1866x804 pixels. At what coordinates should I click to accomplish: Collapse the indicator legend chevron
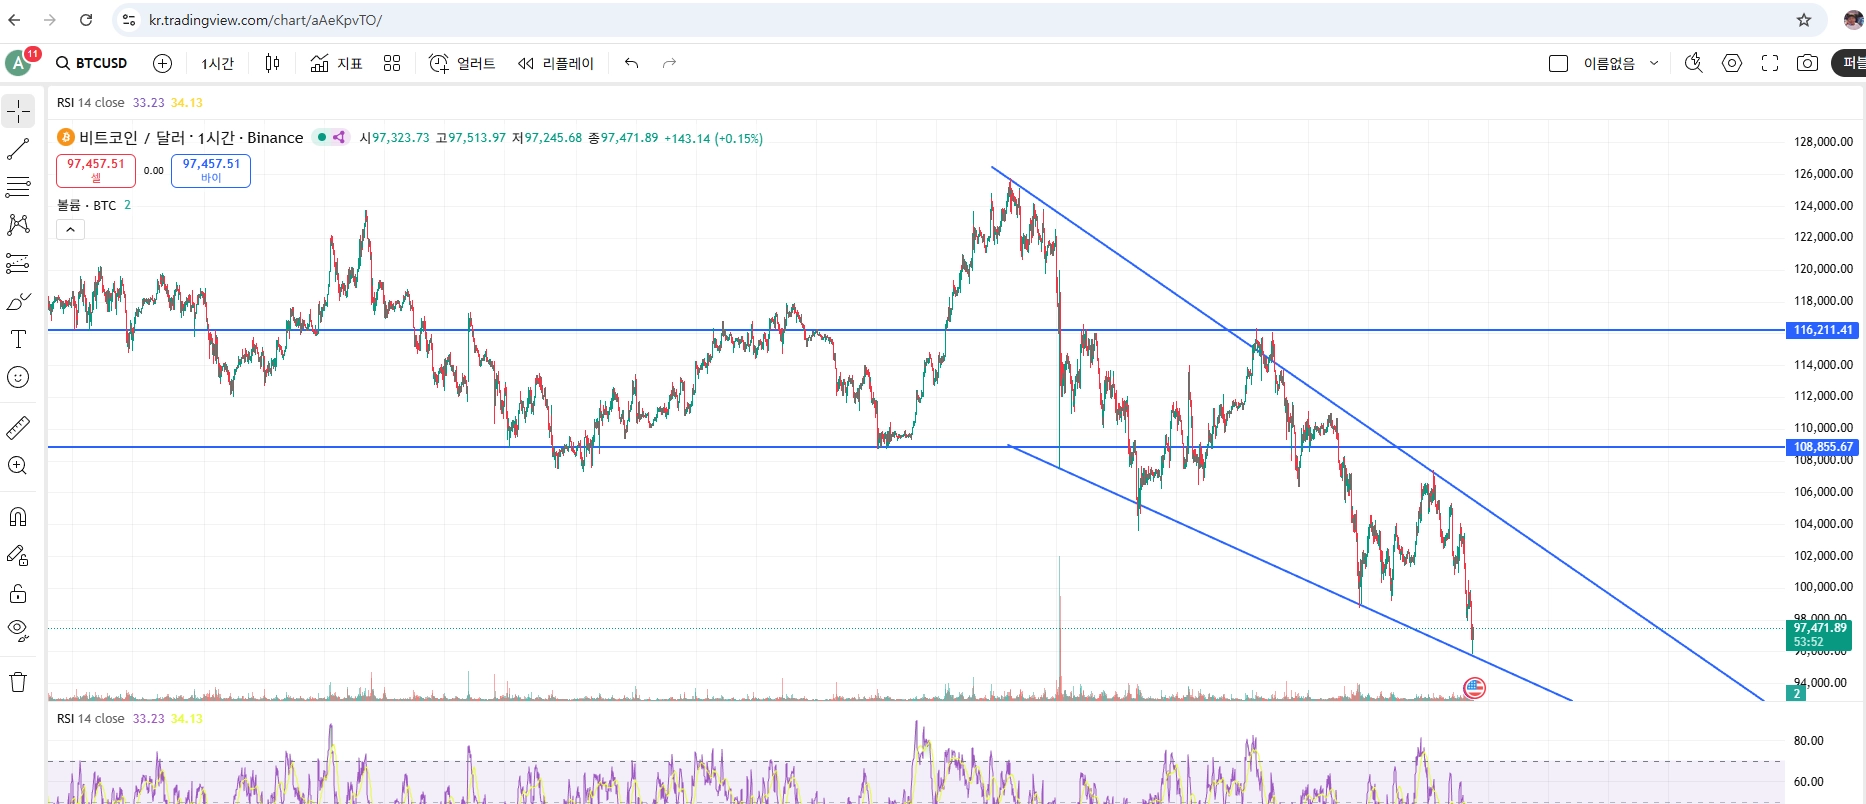click(70, 230)
